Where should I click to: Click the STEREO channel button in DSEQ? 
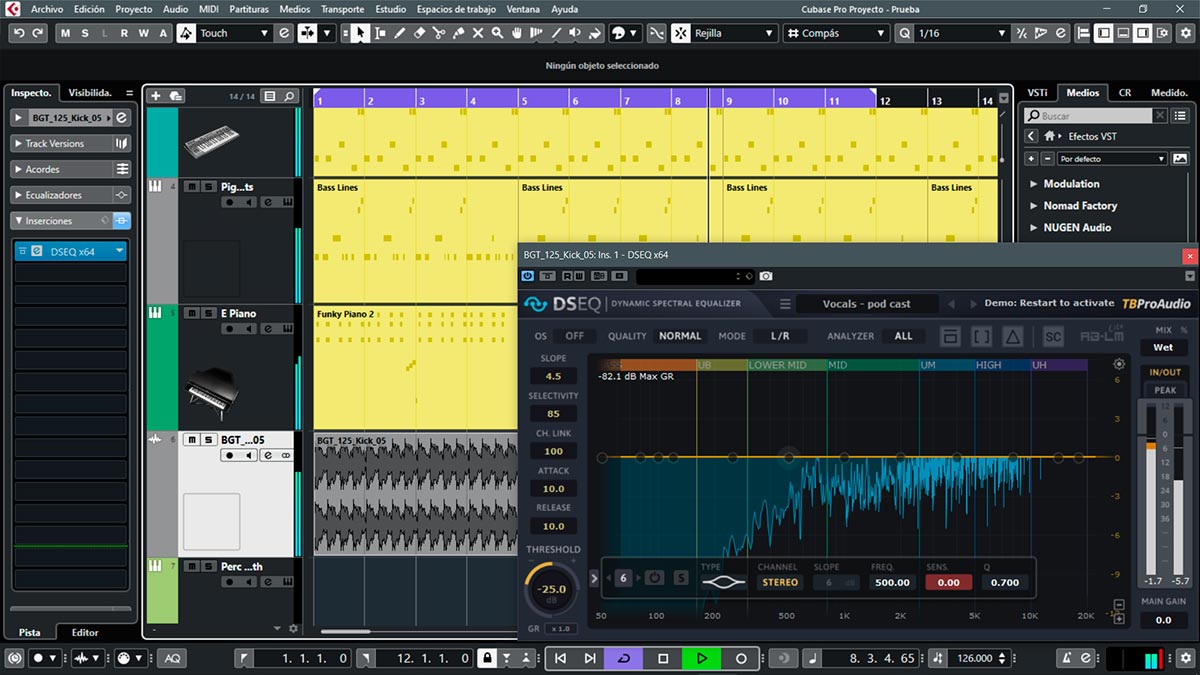pyautogui.click(x=780, y=582)
